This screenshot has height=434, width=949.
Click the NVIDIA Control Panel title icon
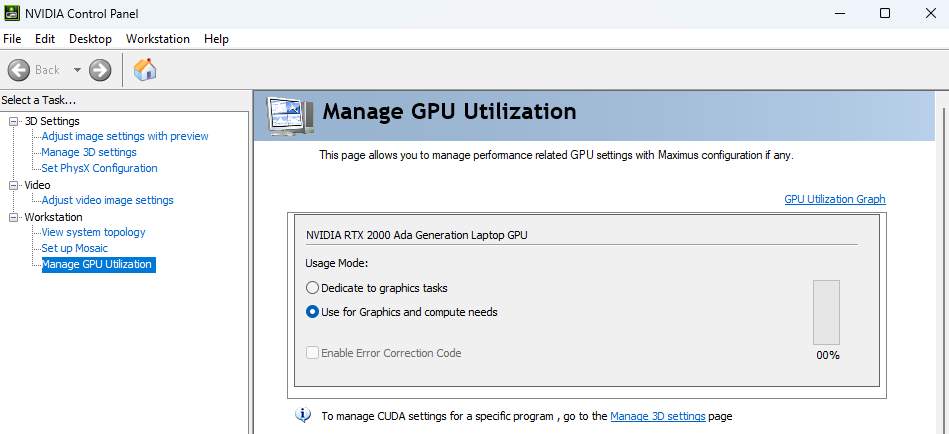(11, 13)
